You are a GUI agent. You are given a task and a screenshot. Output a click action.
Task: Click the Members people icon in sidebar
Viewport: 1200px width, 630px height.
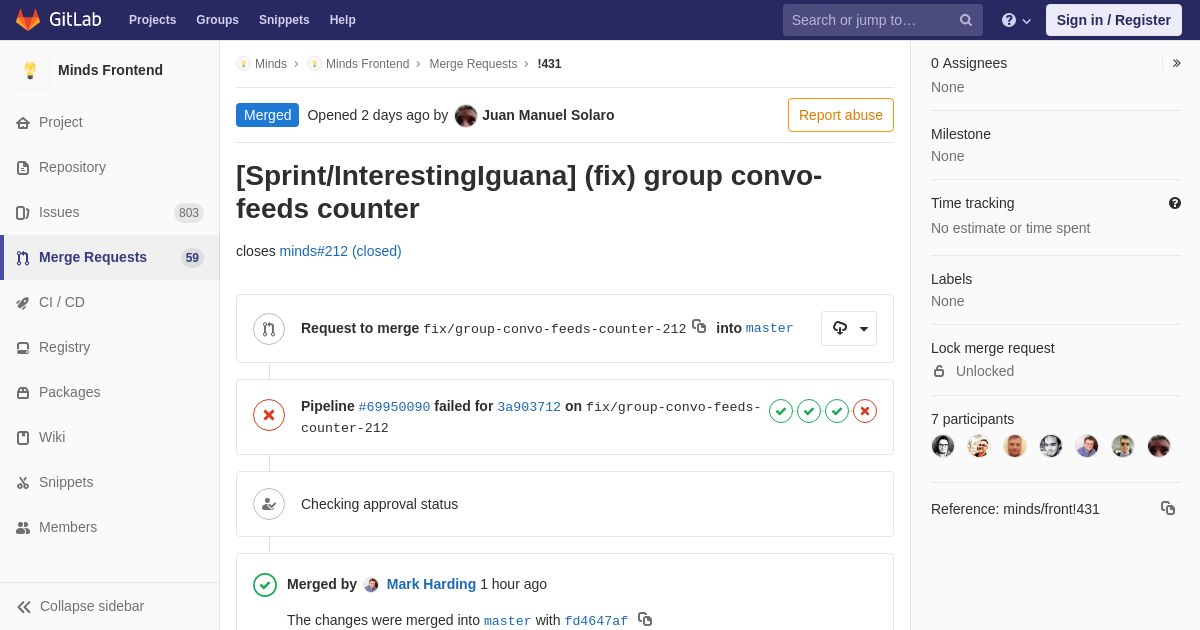pos(23,528)
